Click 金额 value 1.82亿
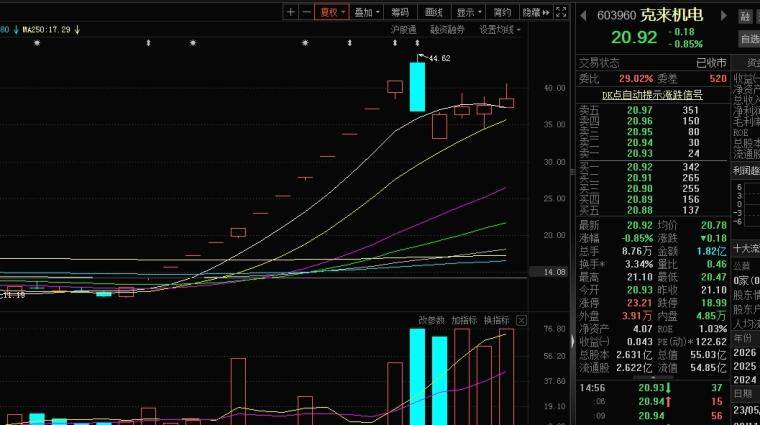 tap(711, 251)
